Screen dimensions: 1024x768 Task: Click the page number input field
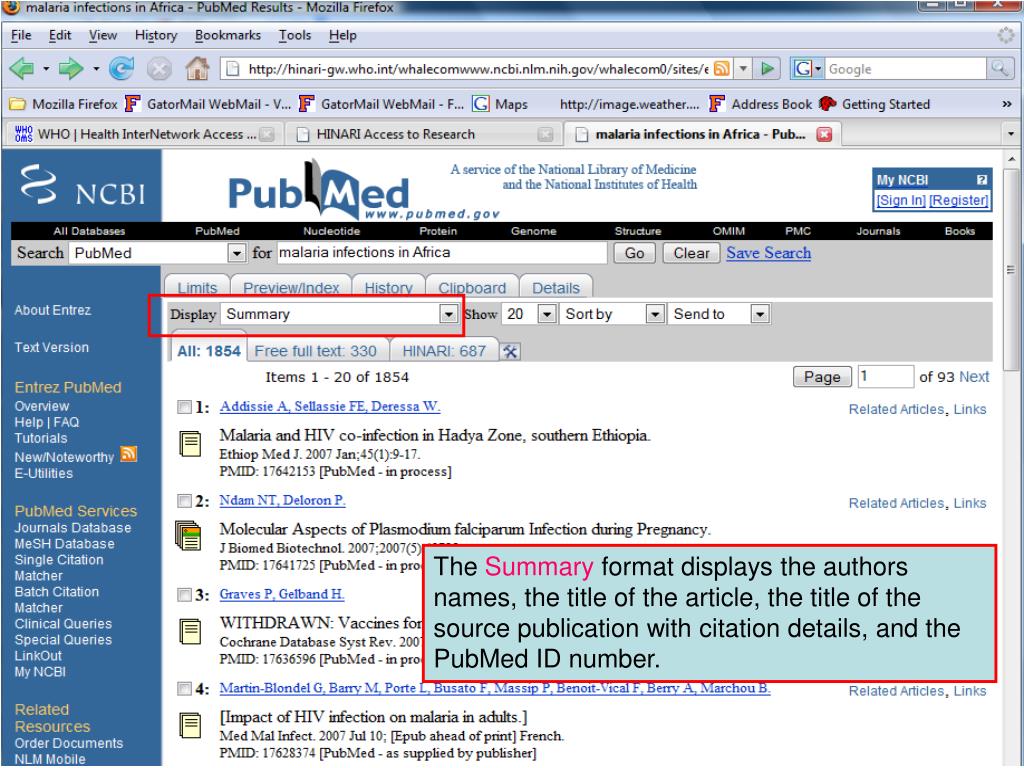(885, 377)
